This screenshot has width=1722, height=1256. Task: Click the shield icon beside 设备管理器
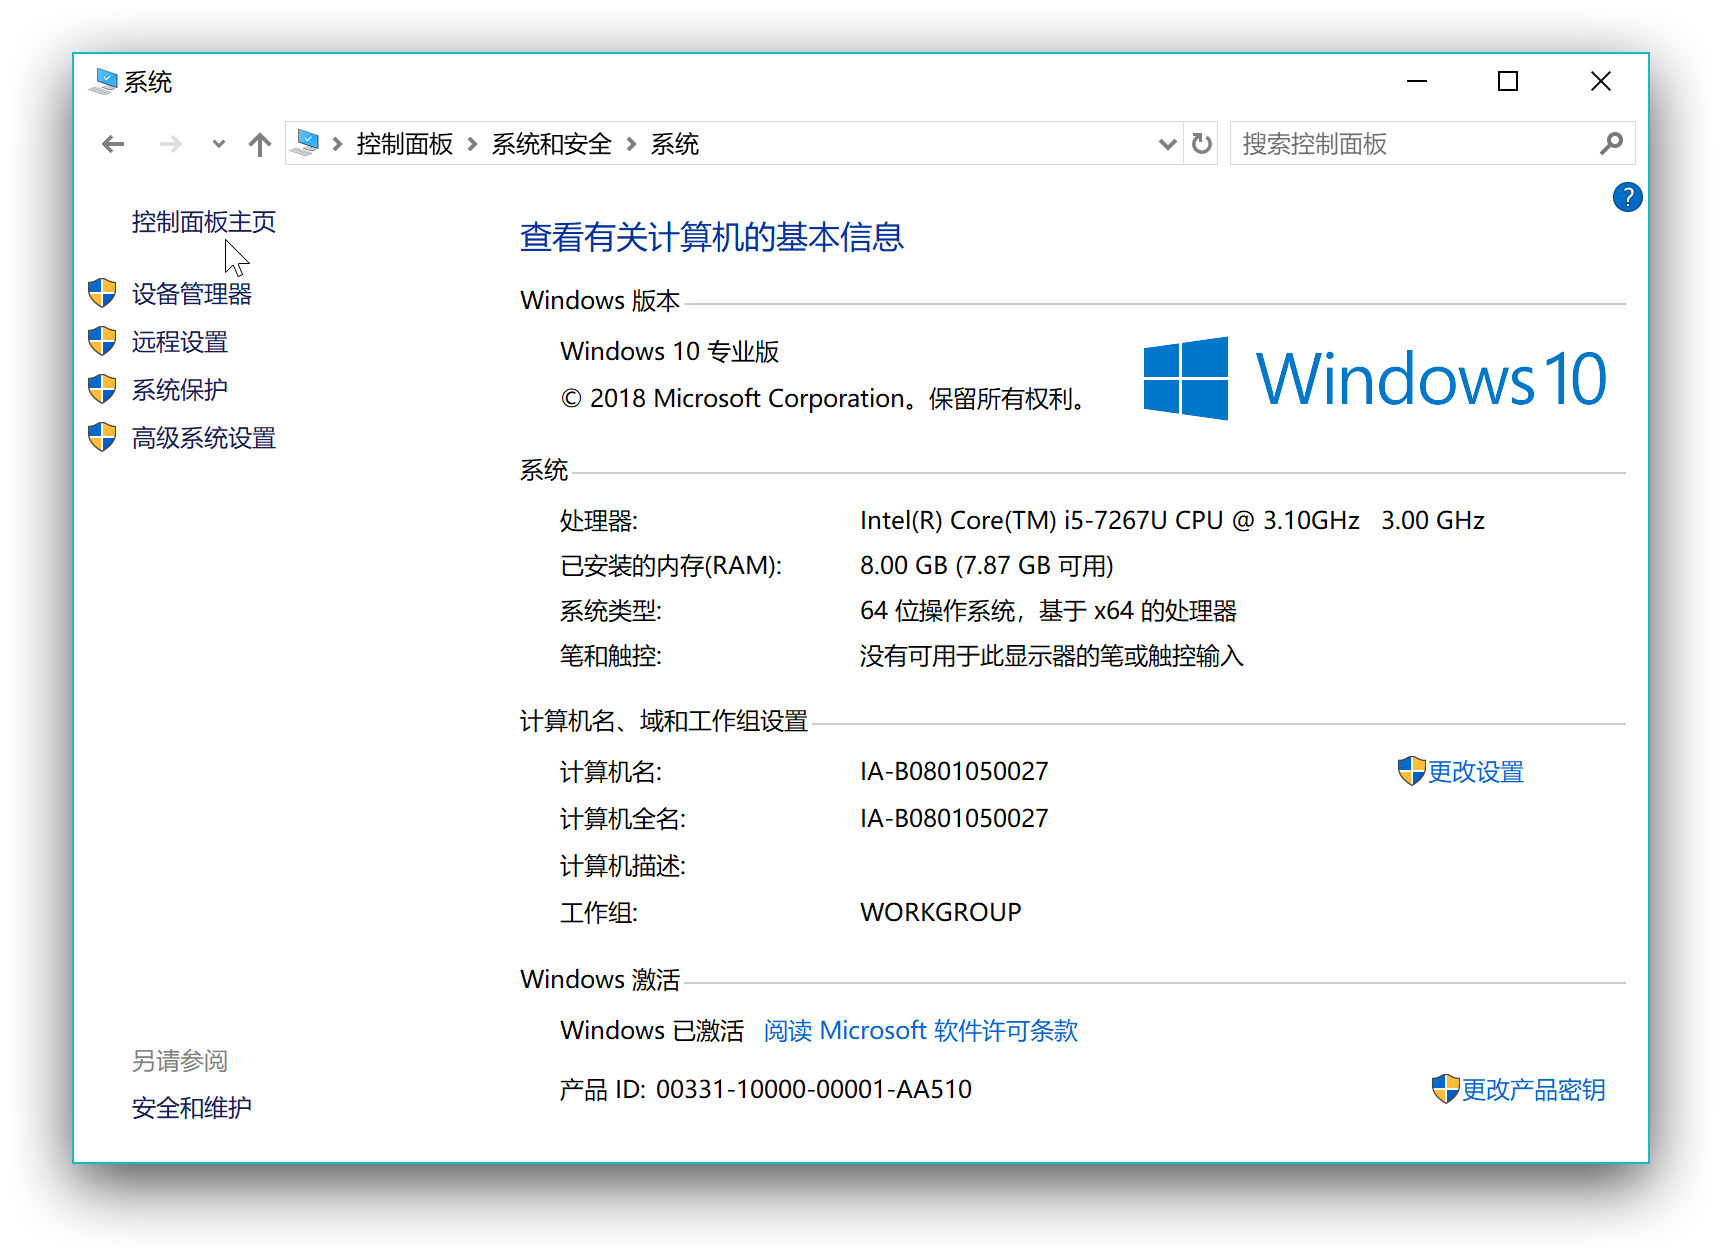(102, 293)
